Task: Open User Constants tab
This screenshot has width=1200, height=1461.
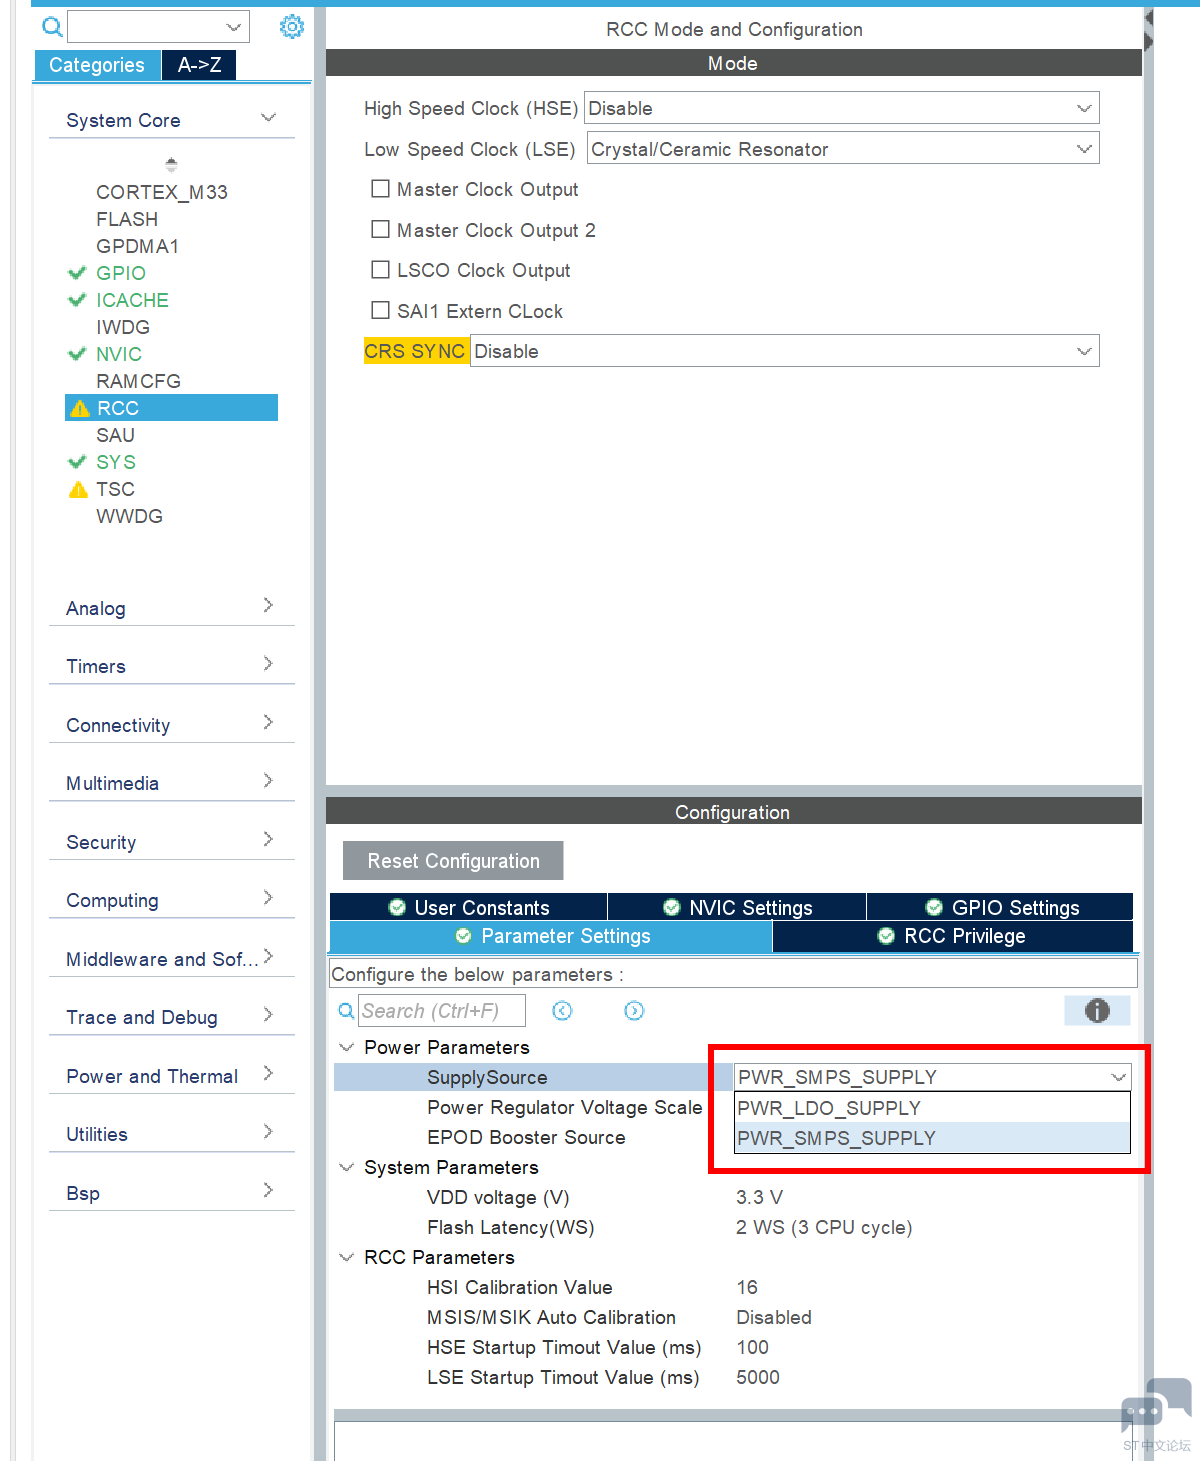Action: pos(468,907)
